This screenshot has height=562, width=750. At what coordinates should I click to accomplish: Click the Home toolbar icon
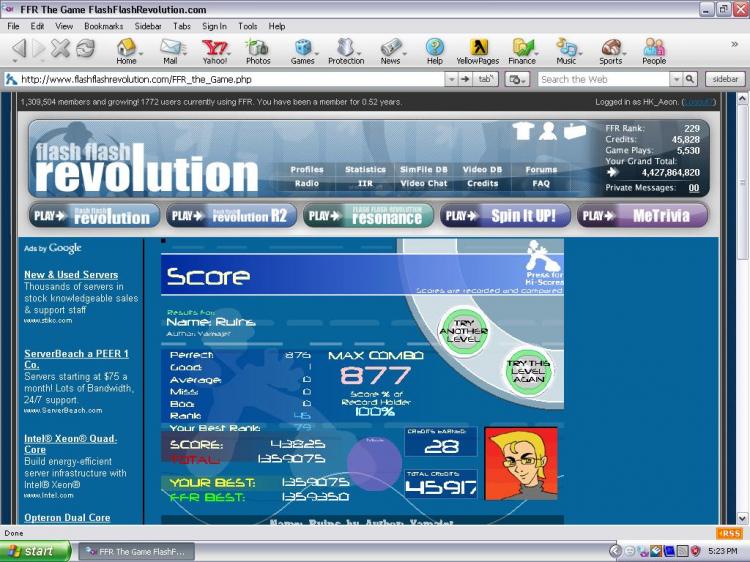coord(126,50)
